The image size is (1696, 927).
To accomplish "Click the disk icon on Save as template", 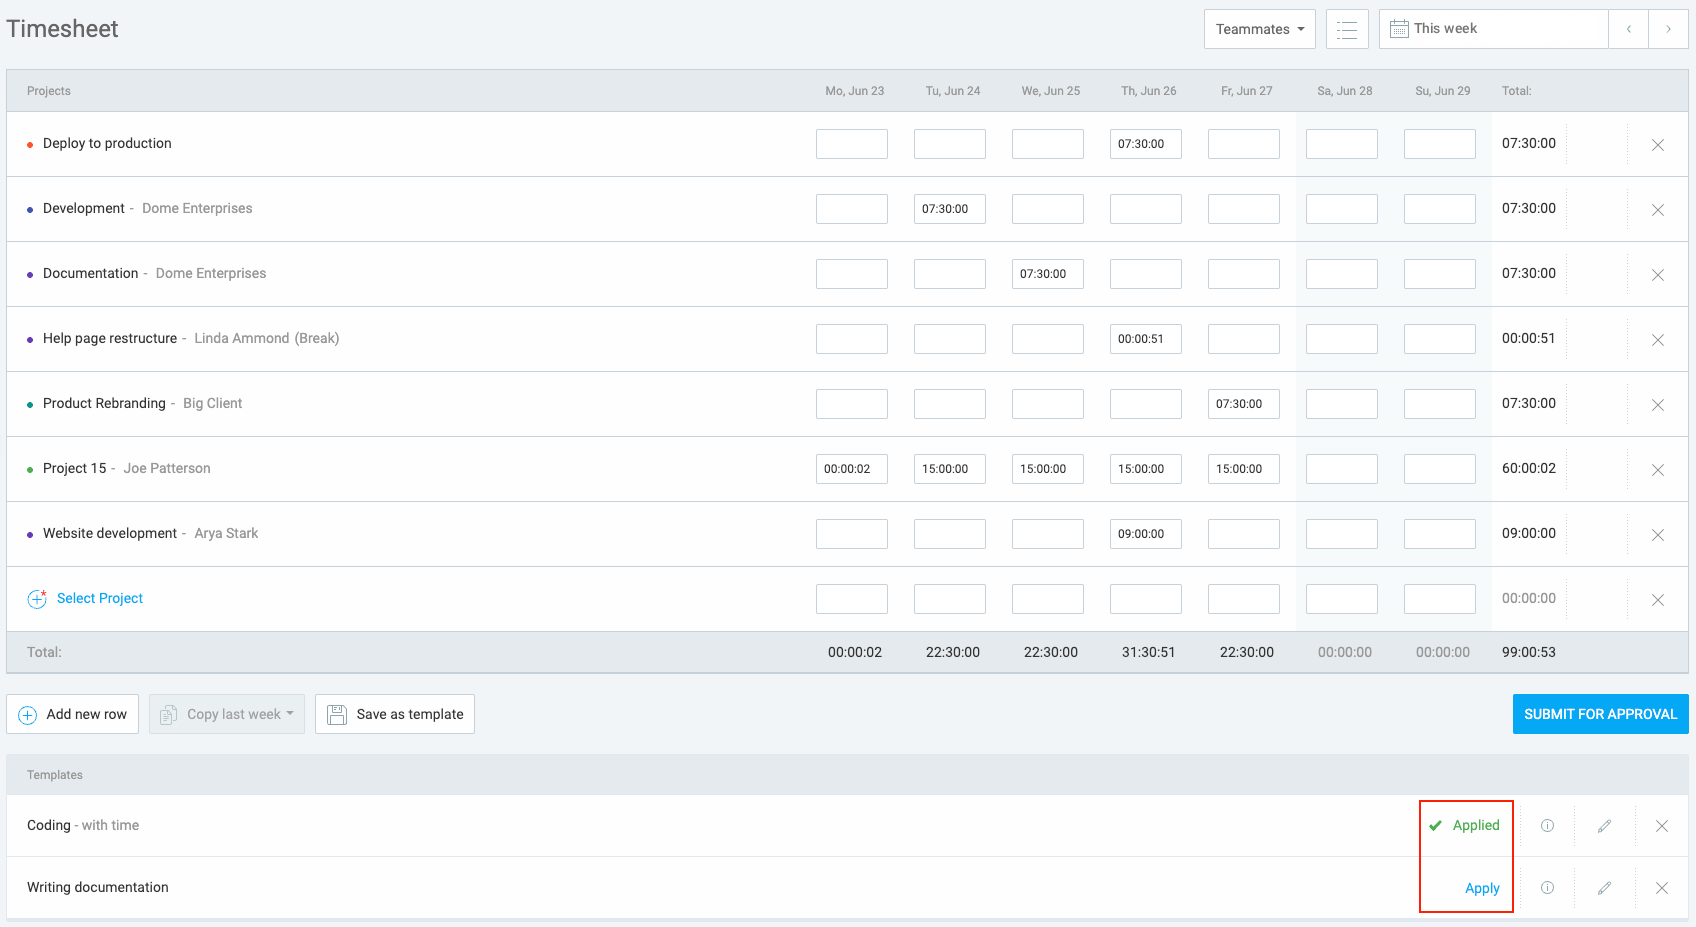I will [x=336, y=713].
